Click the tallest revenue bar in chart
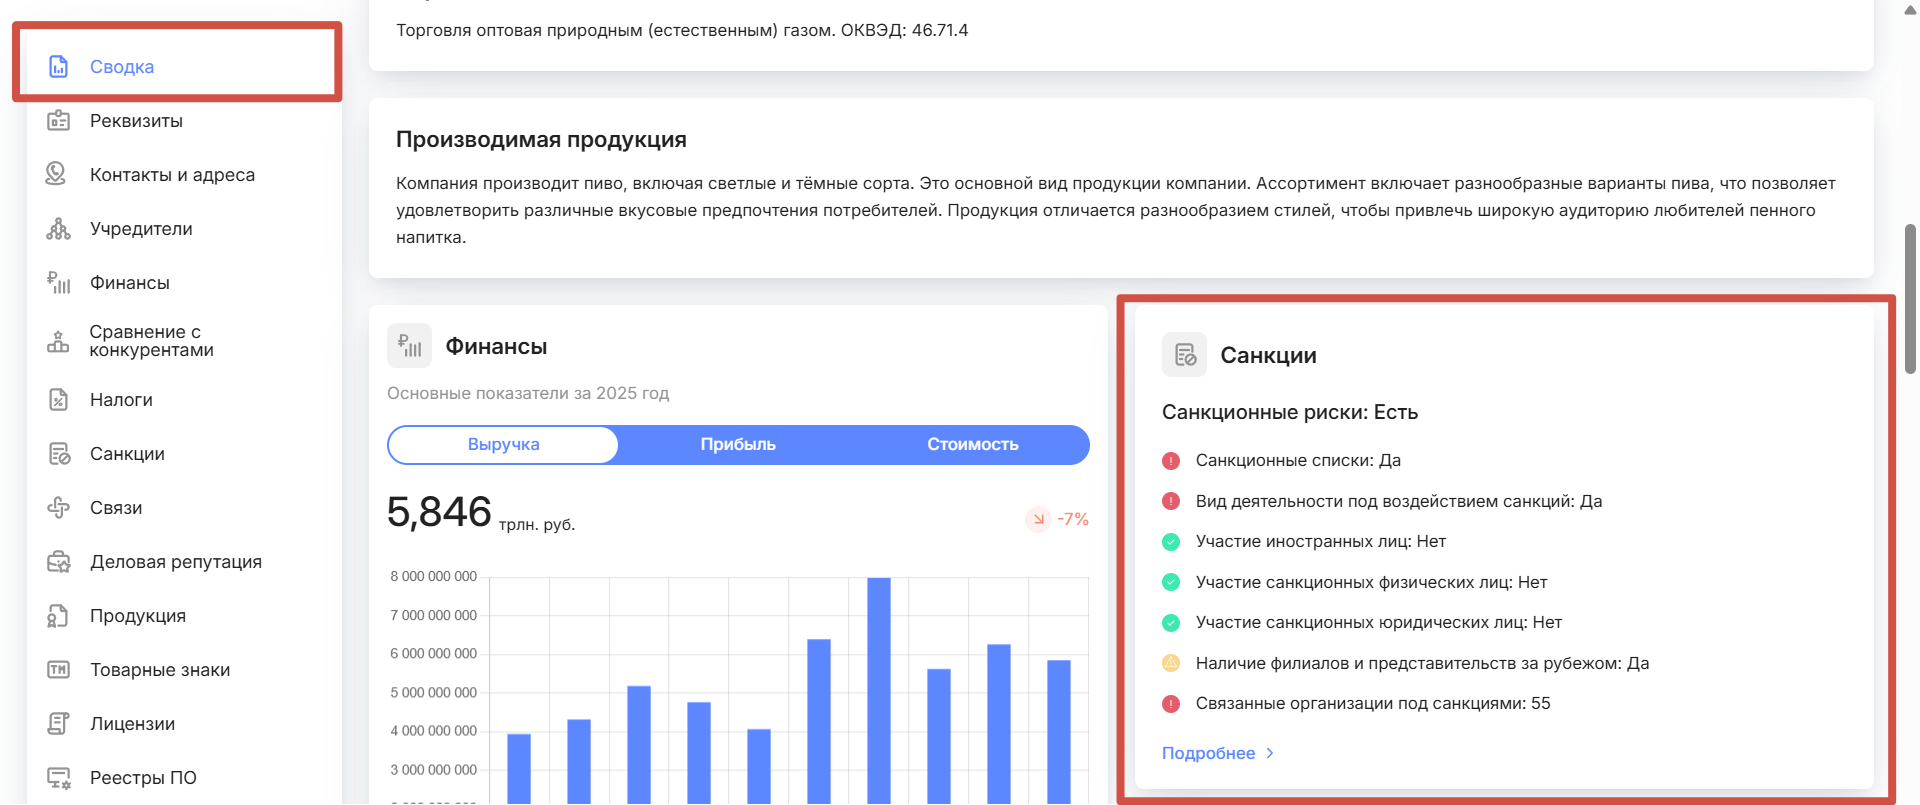Viewport: 1920px width, 805px height. 879,690
